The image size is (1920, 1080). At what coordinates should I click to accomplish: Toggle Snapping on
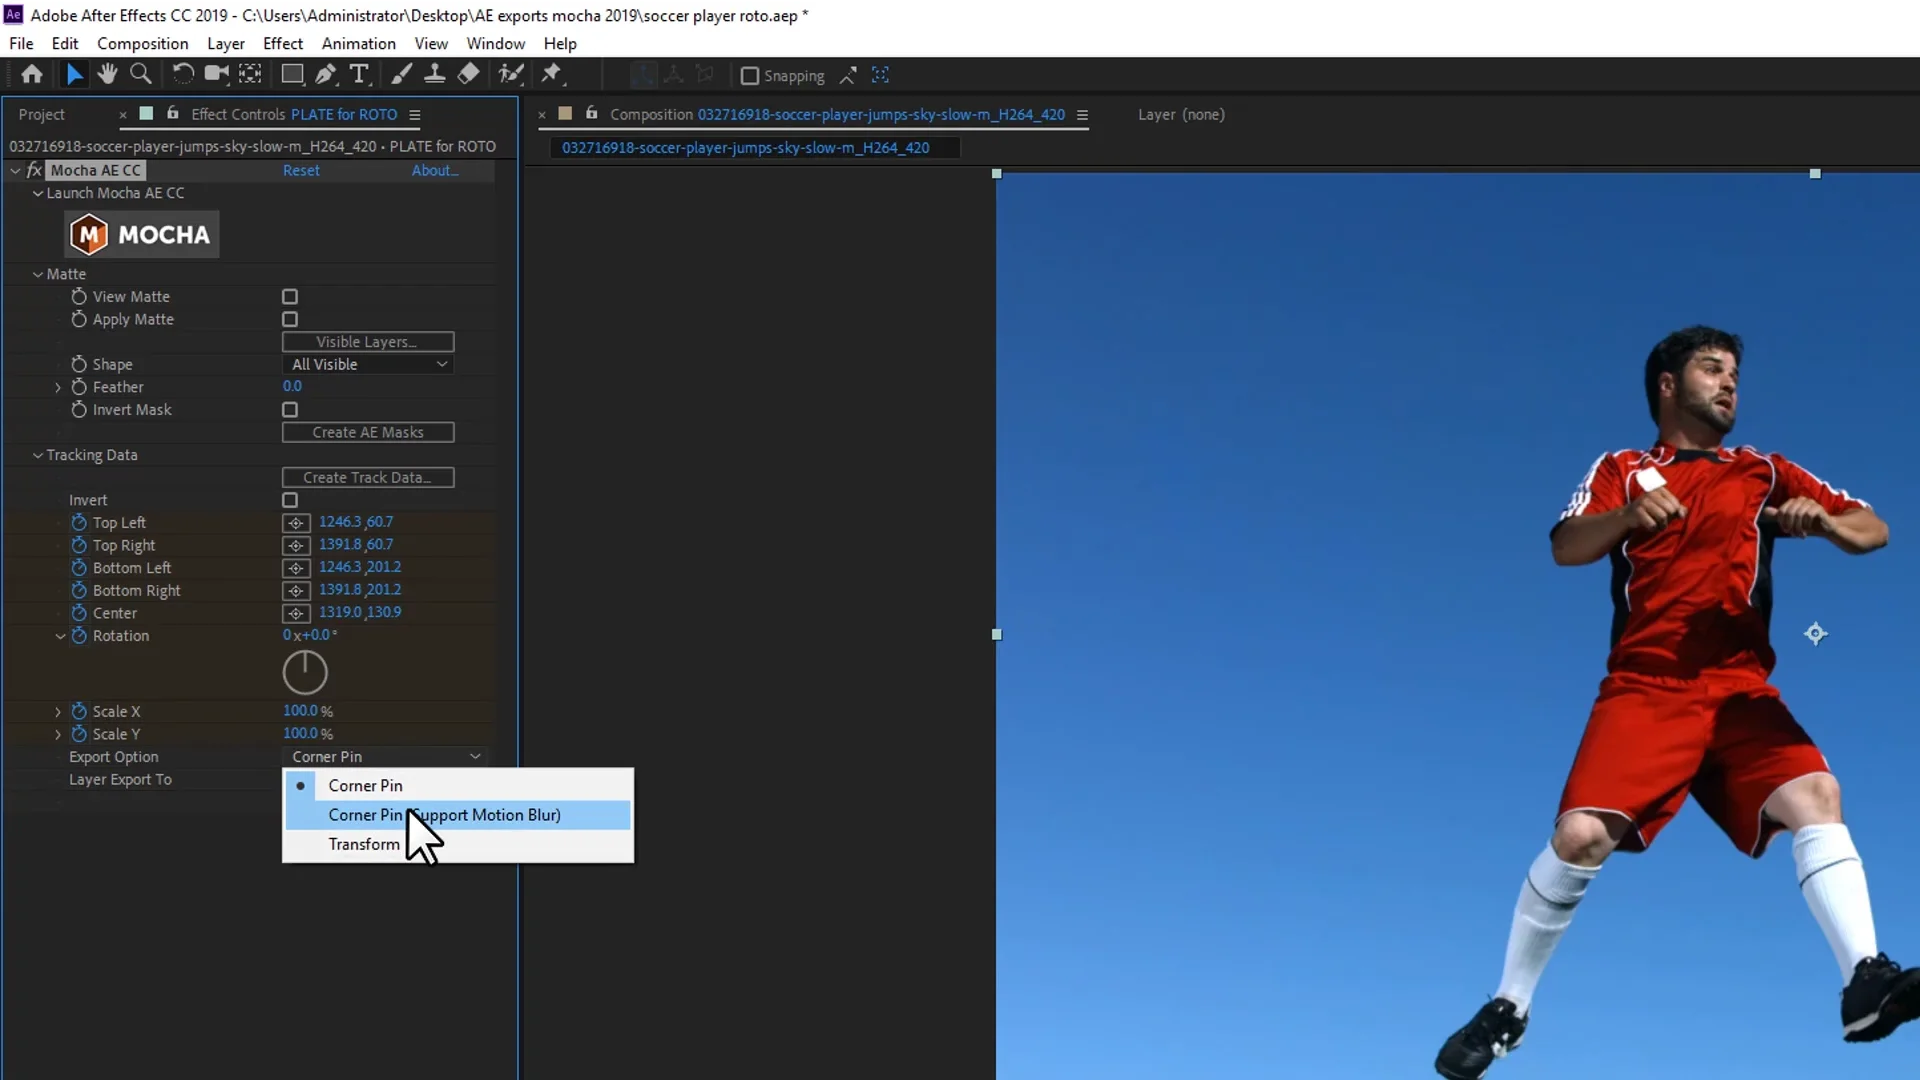pos(749,75)
